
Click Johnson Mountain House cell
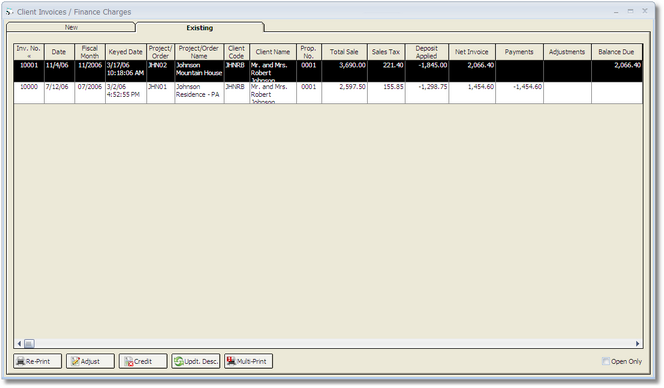(199, 71)
